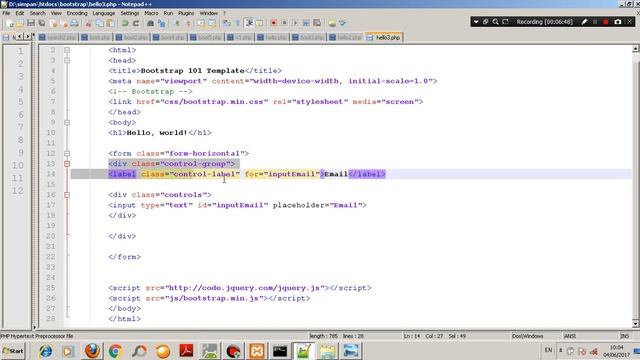The image size is (640, 360).
Task: Collapse the control-group div fold on line 13
Action: 67,164
